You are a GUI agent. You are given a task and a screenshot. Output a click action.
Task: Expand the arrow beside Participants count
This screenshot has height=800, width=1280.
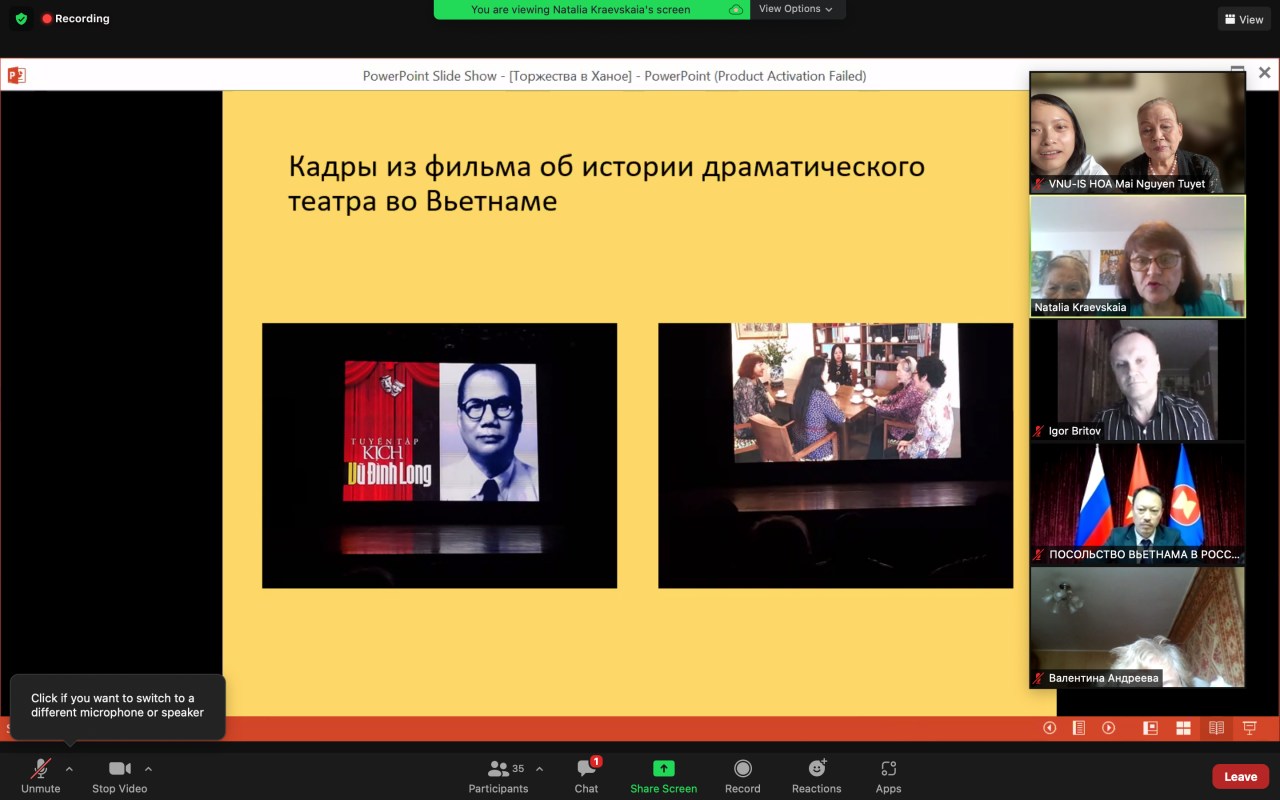click(539, 769)
